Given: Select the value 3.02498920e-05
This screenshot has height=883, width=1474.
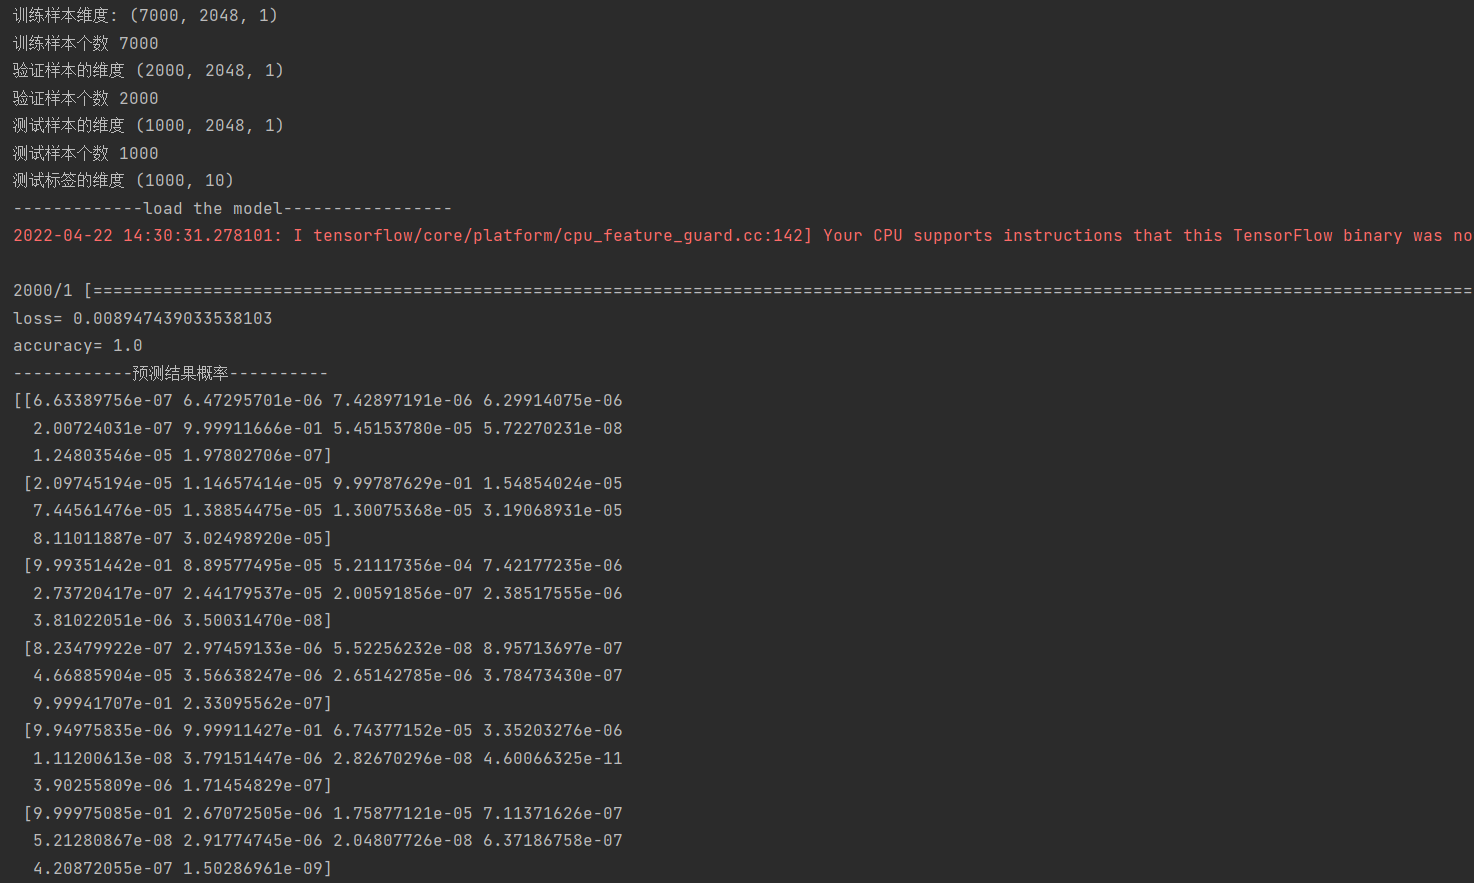Looking at the screenshot, I should (252, 538).
